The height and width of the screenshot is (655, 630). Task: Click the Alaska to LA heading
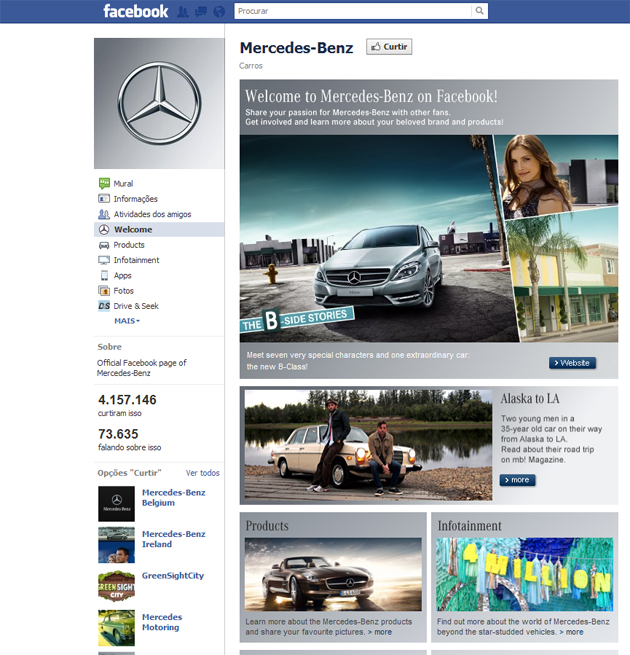point(530,399)
